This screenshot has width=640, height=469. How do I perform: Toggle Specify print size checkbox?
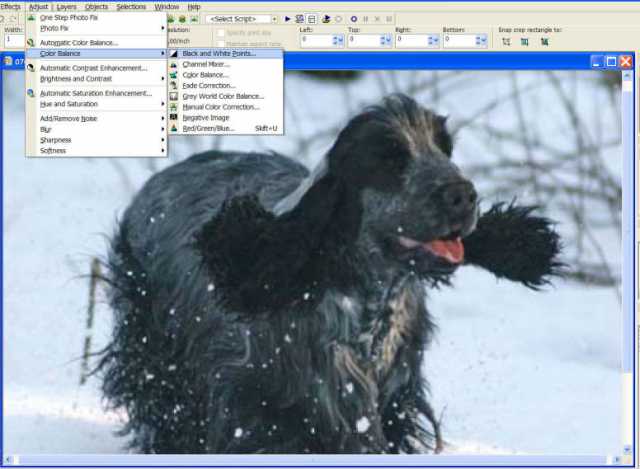point(221,33)
